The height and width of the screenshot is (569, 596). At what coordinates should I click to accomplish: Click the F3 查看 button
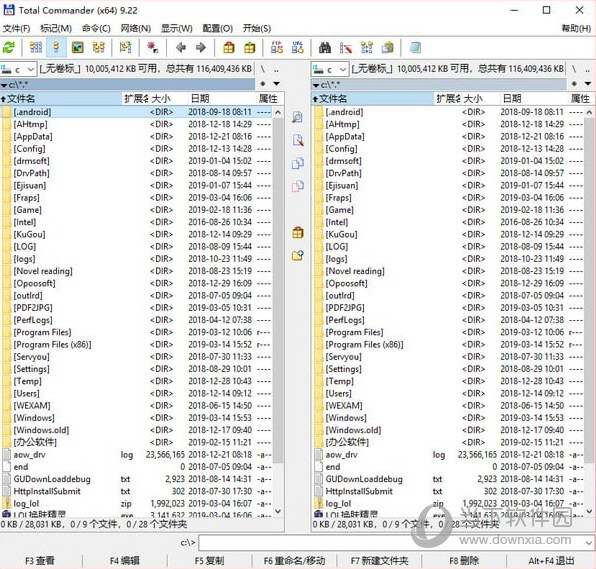[x=40, y=561]
